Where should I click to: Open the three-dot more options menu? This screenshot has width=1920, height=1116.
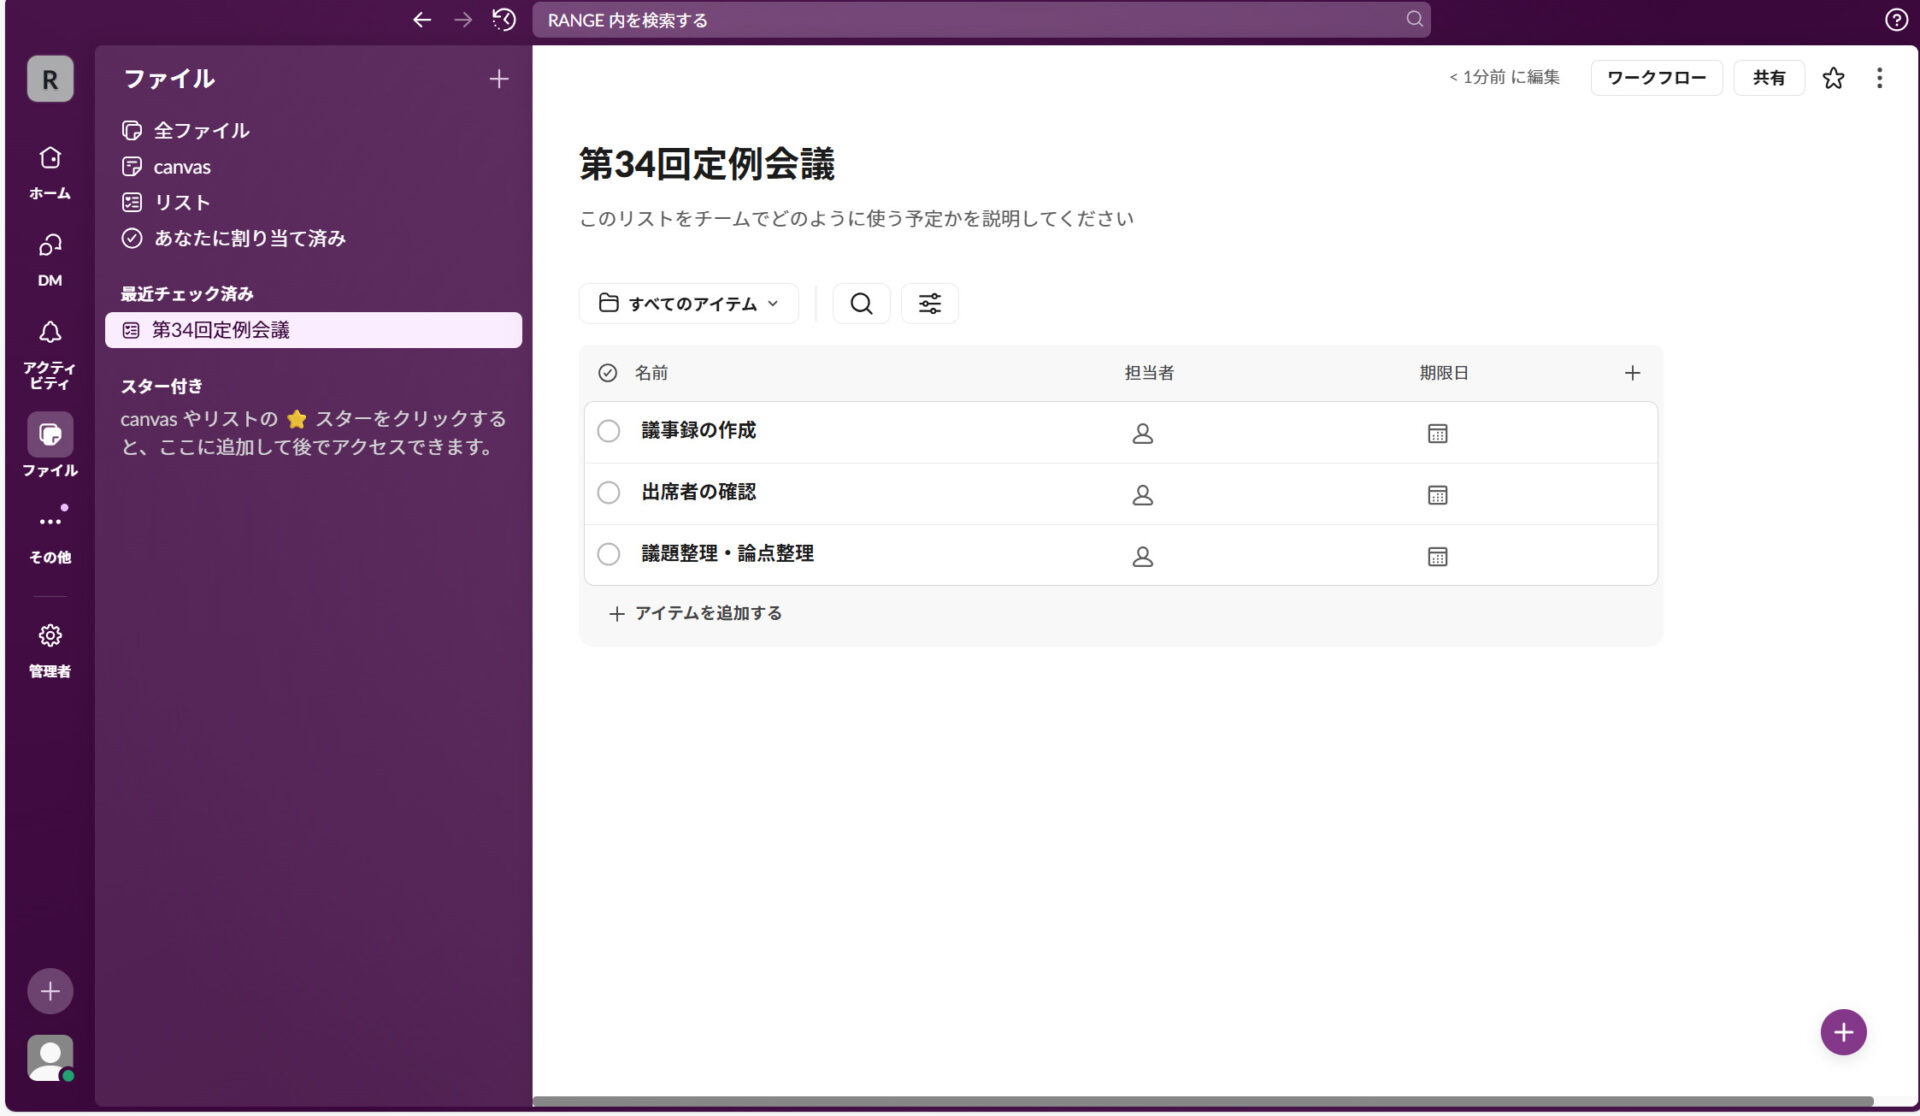tap(1879, 78)
